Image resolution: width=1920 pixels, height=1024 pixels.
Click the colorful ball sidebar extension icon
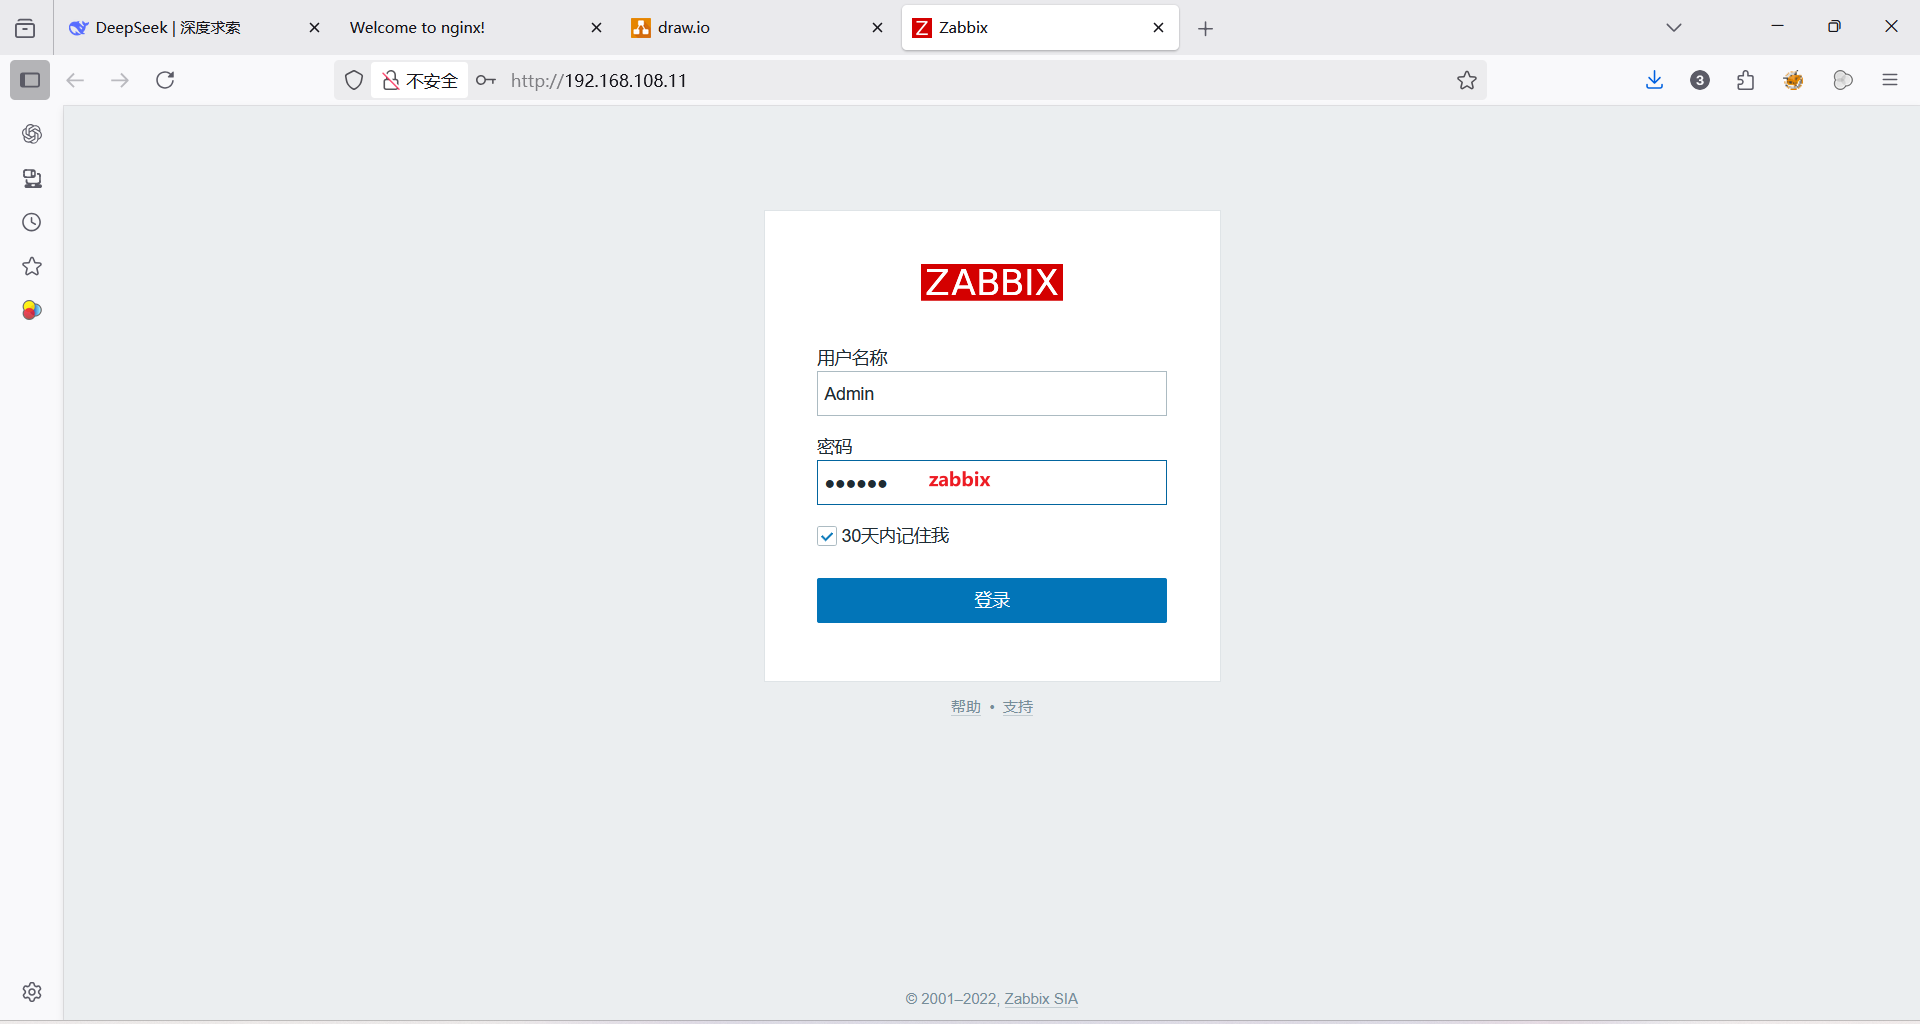(x=32, y=310)
